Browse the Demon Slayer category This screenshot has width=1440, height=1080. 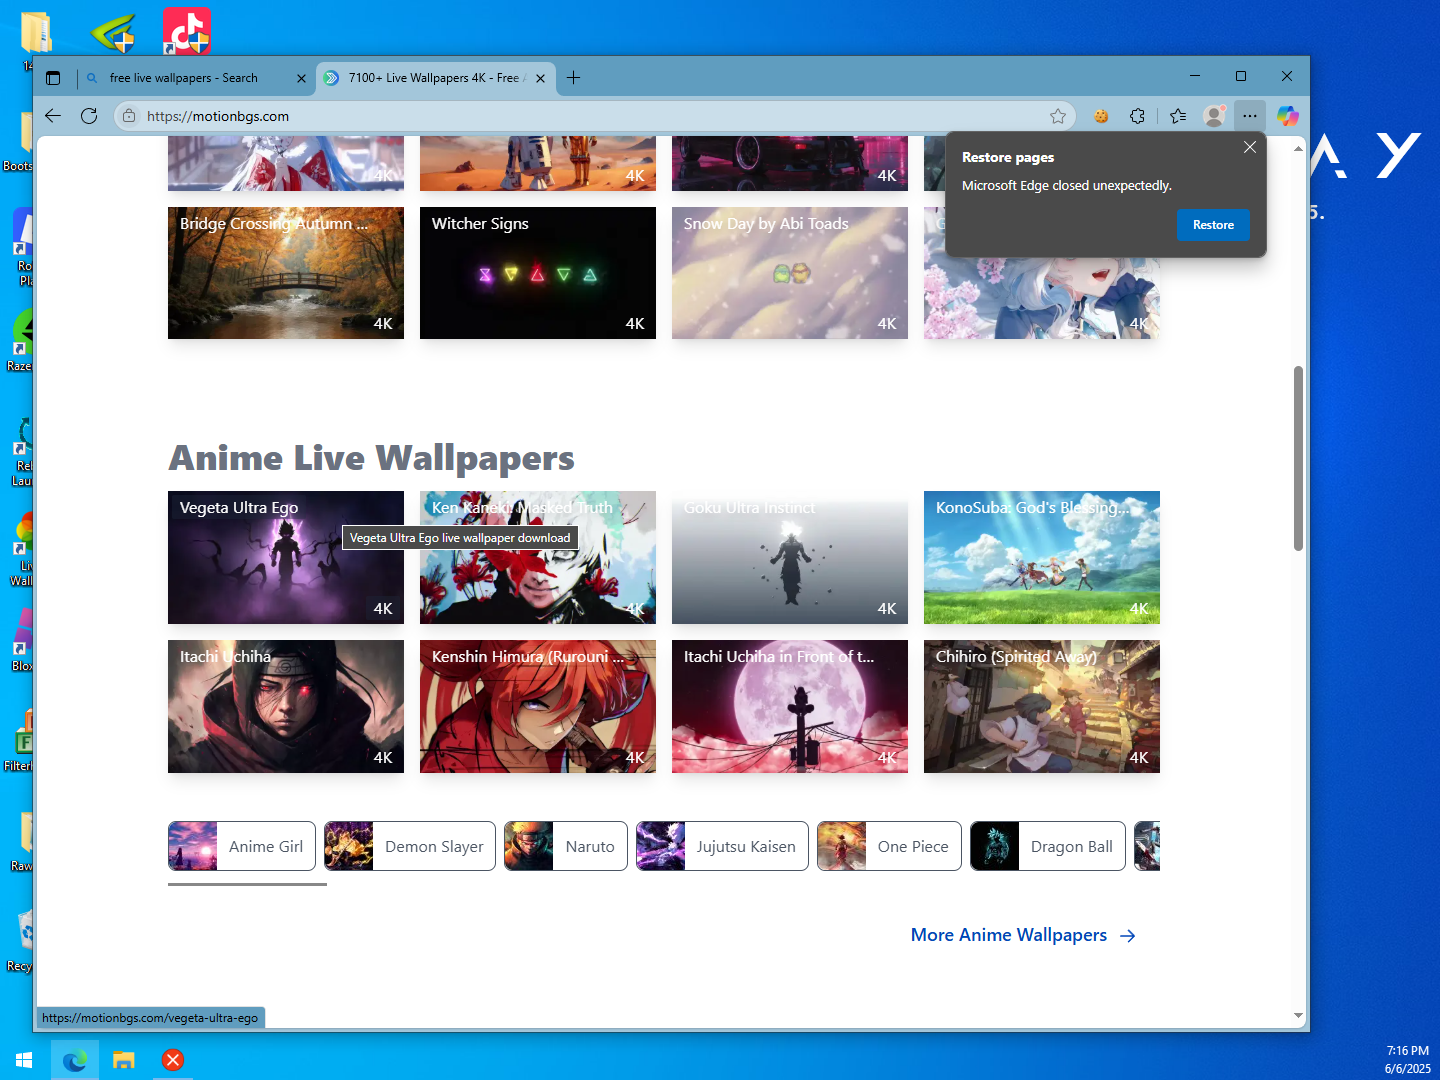pos(410,846)
